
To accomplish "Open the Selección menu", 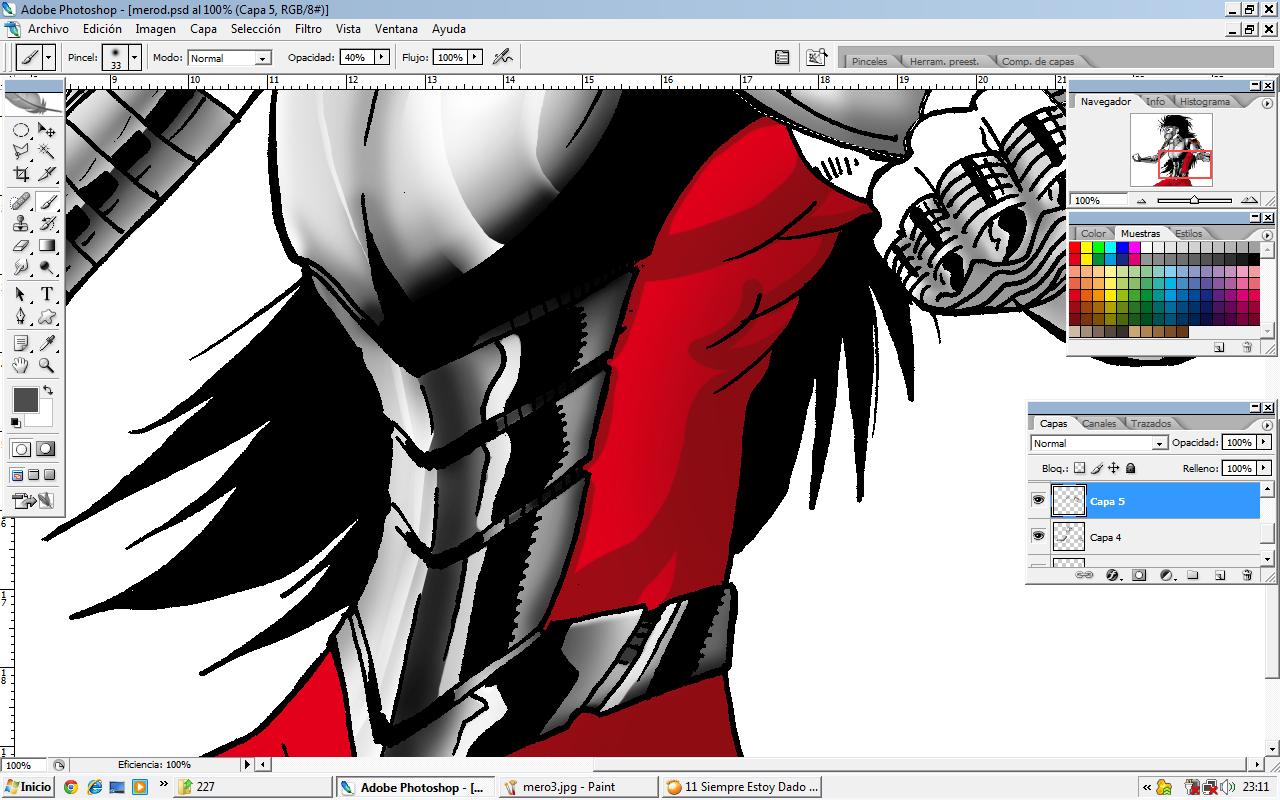I will pos(255,29).
